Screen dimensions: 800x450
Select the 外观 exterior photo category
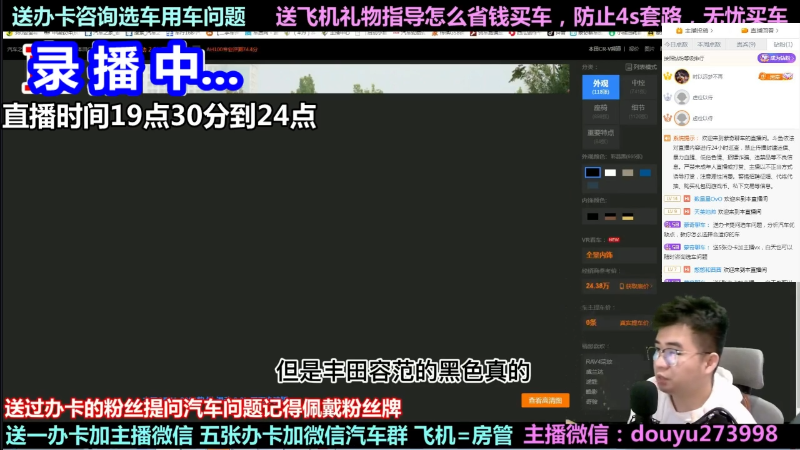pyautogui.click(x=601, y=87)
